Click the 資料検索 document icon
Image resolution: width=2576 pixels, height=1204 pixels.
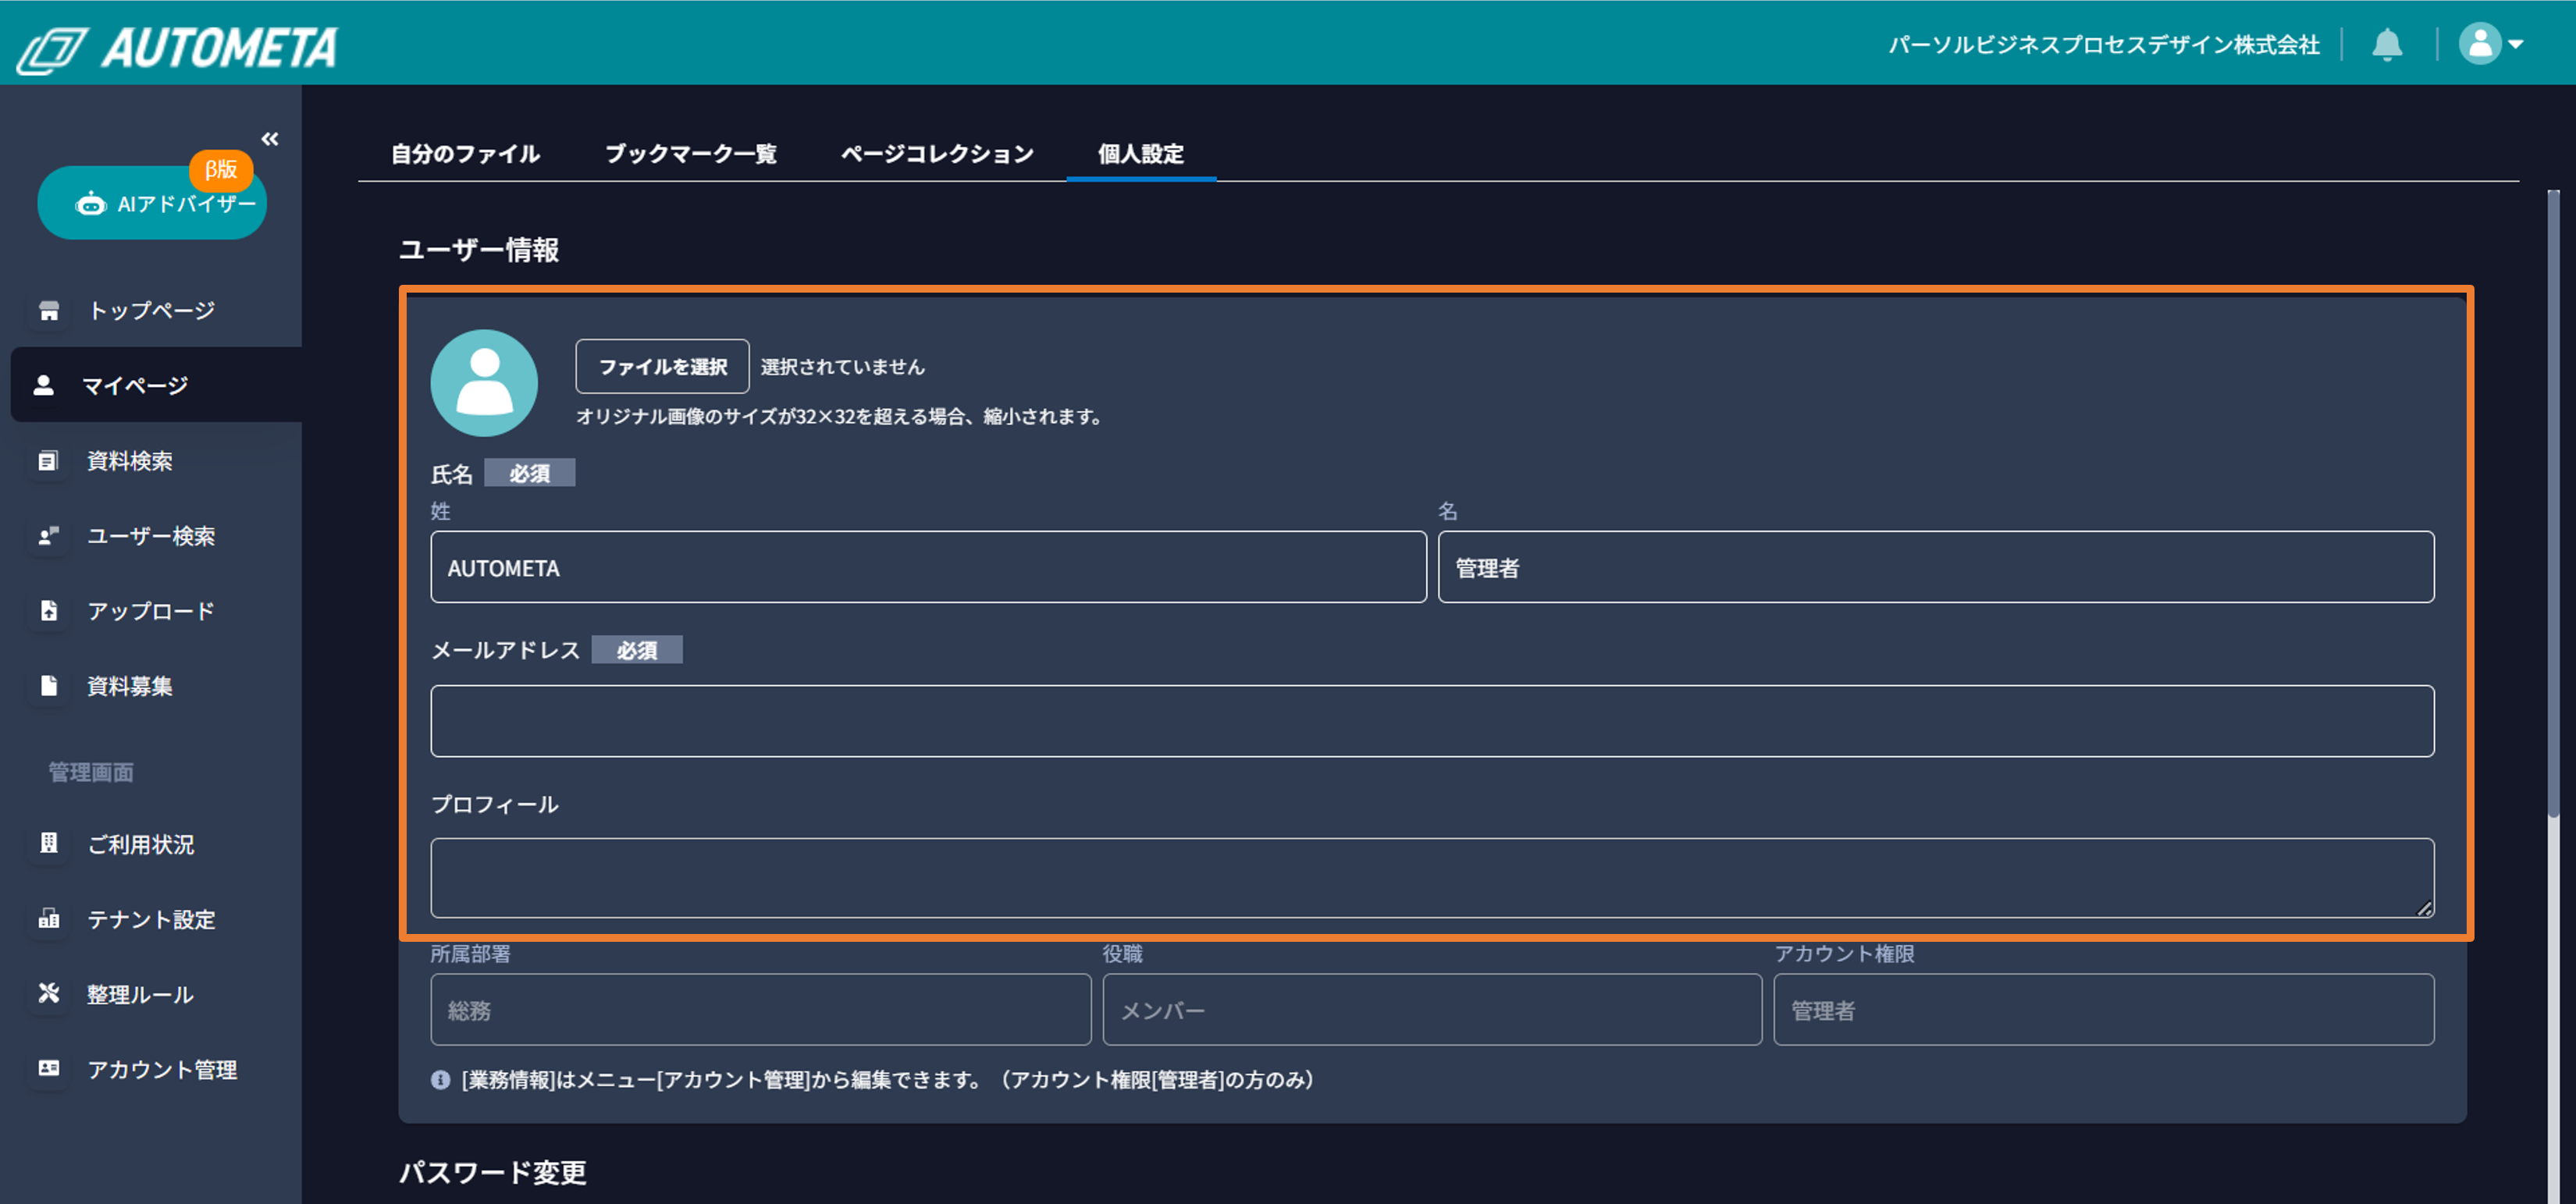[x=48, y=461]
